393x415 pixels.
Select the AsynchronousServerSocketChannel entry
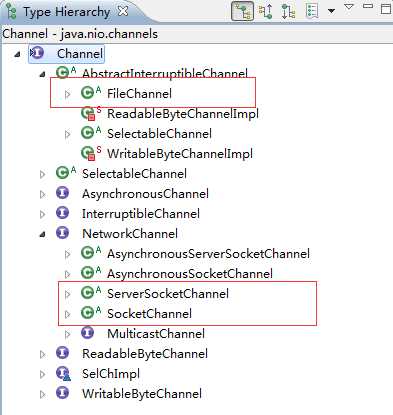(208, 254)
